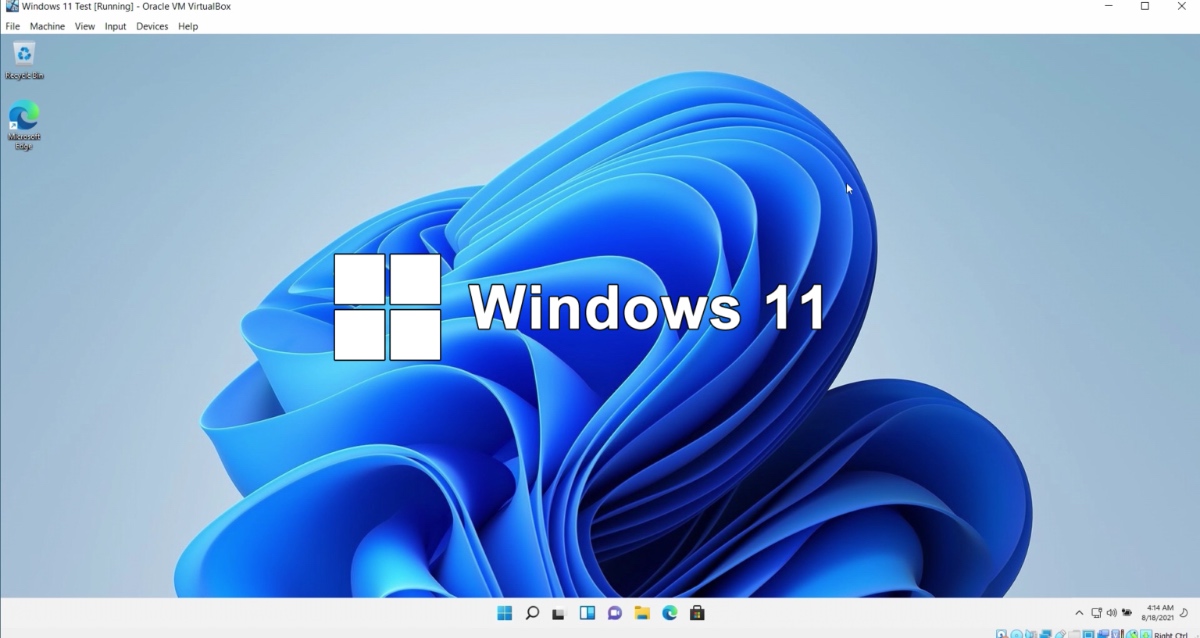Launch Chat from the taskbar
This screenshot has height=638, width=1200.
[x=615, y=613]
